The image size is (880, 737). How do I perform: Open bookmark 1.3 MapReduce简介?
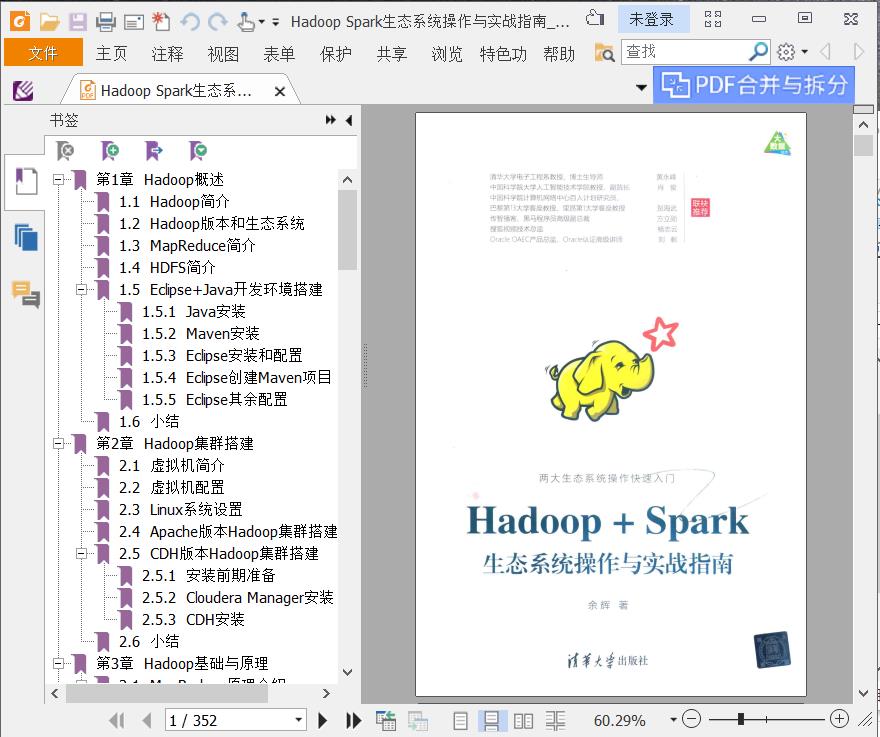tap(187, 246)
